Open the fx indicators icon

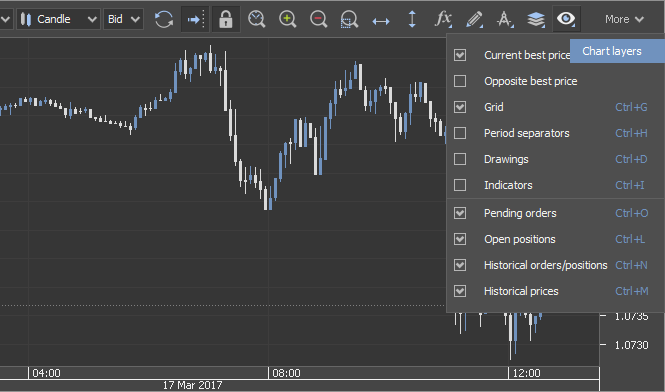[444, 19]
